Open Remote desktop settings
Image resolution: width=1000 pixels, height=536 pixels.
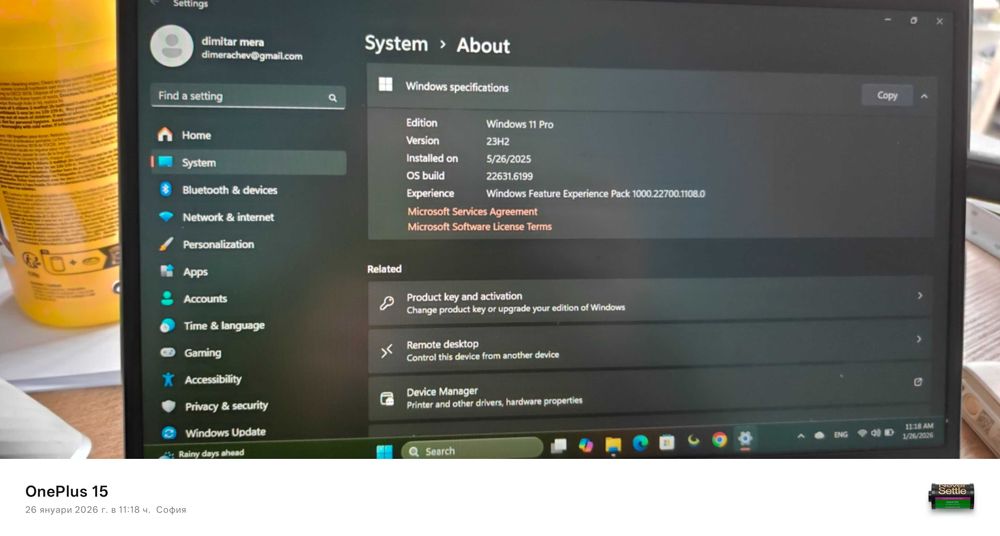(x=651, y=349)
